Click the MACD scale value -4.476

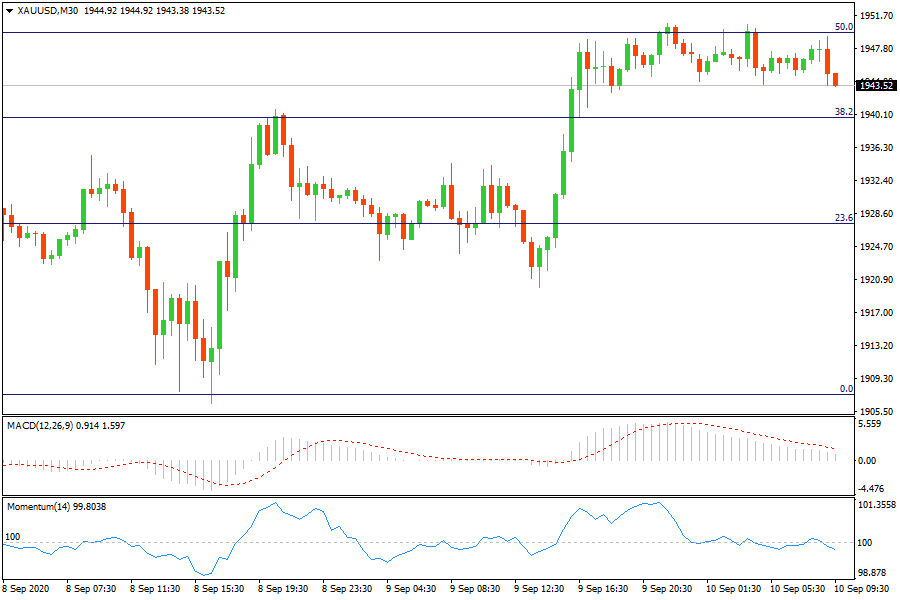(x=873, y=488)
